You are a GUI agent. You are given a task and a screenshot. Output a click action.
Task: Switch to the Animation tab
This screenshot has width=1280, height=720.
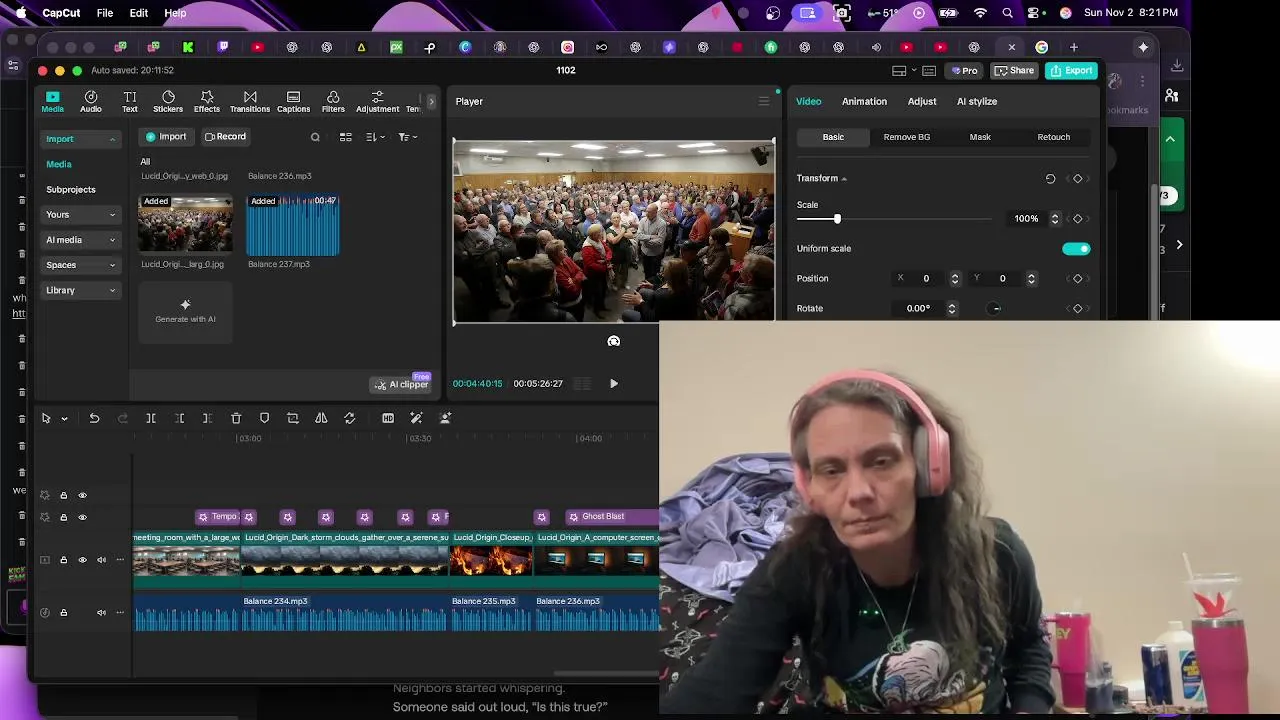point(864,101)
